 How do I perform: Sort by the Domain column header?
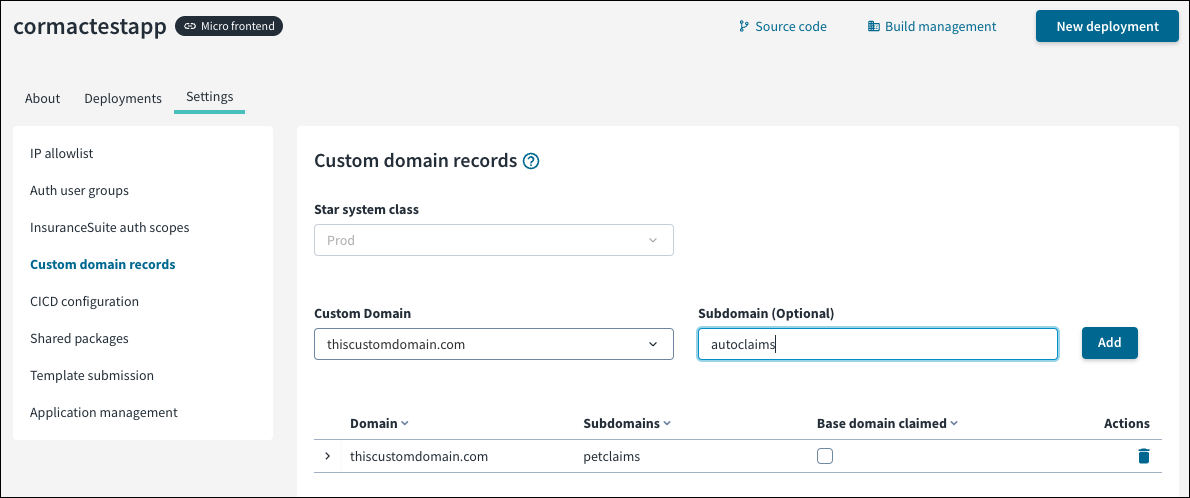click(379, 423)
